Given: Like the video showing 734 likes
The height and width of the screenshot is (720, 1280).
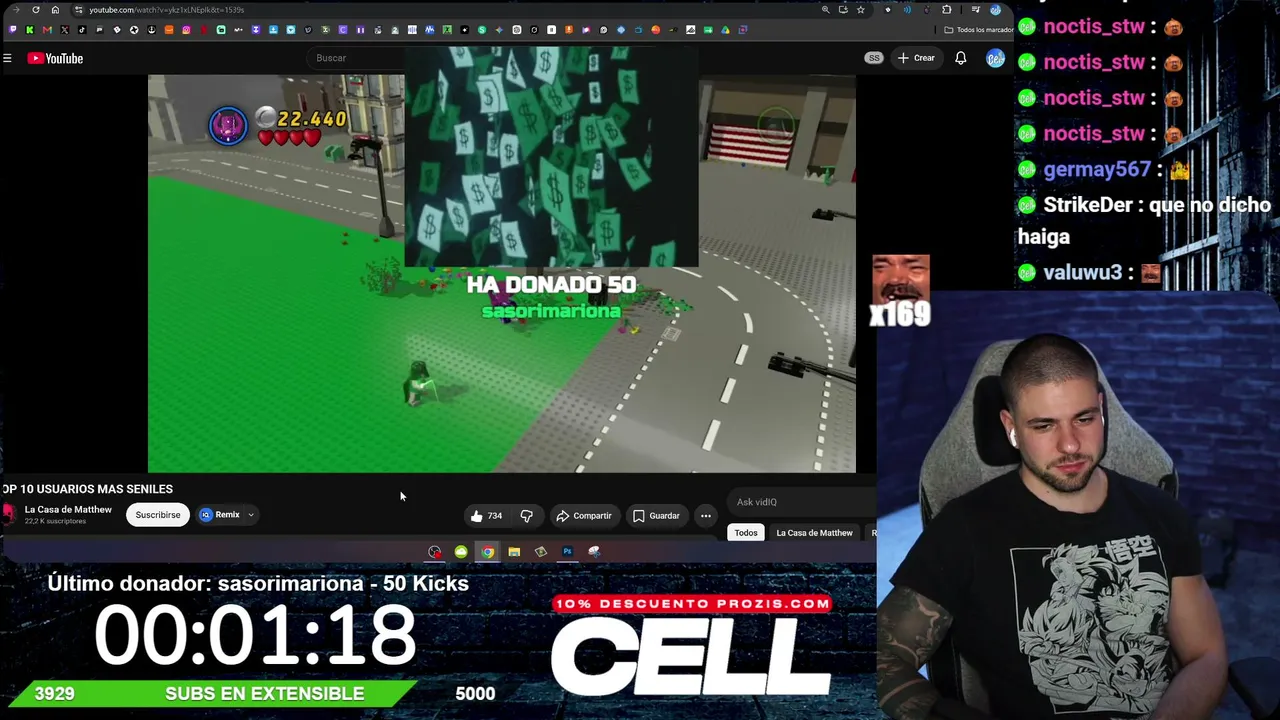Looking at the screenshot, I should coord(487,516).
